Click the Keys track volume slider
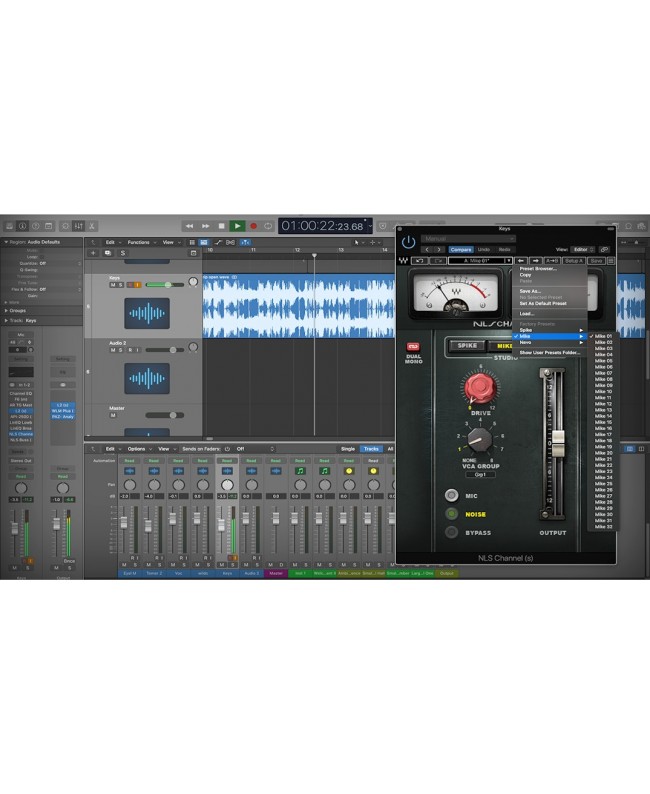 (165, 285)
